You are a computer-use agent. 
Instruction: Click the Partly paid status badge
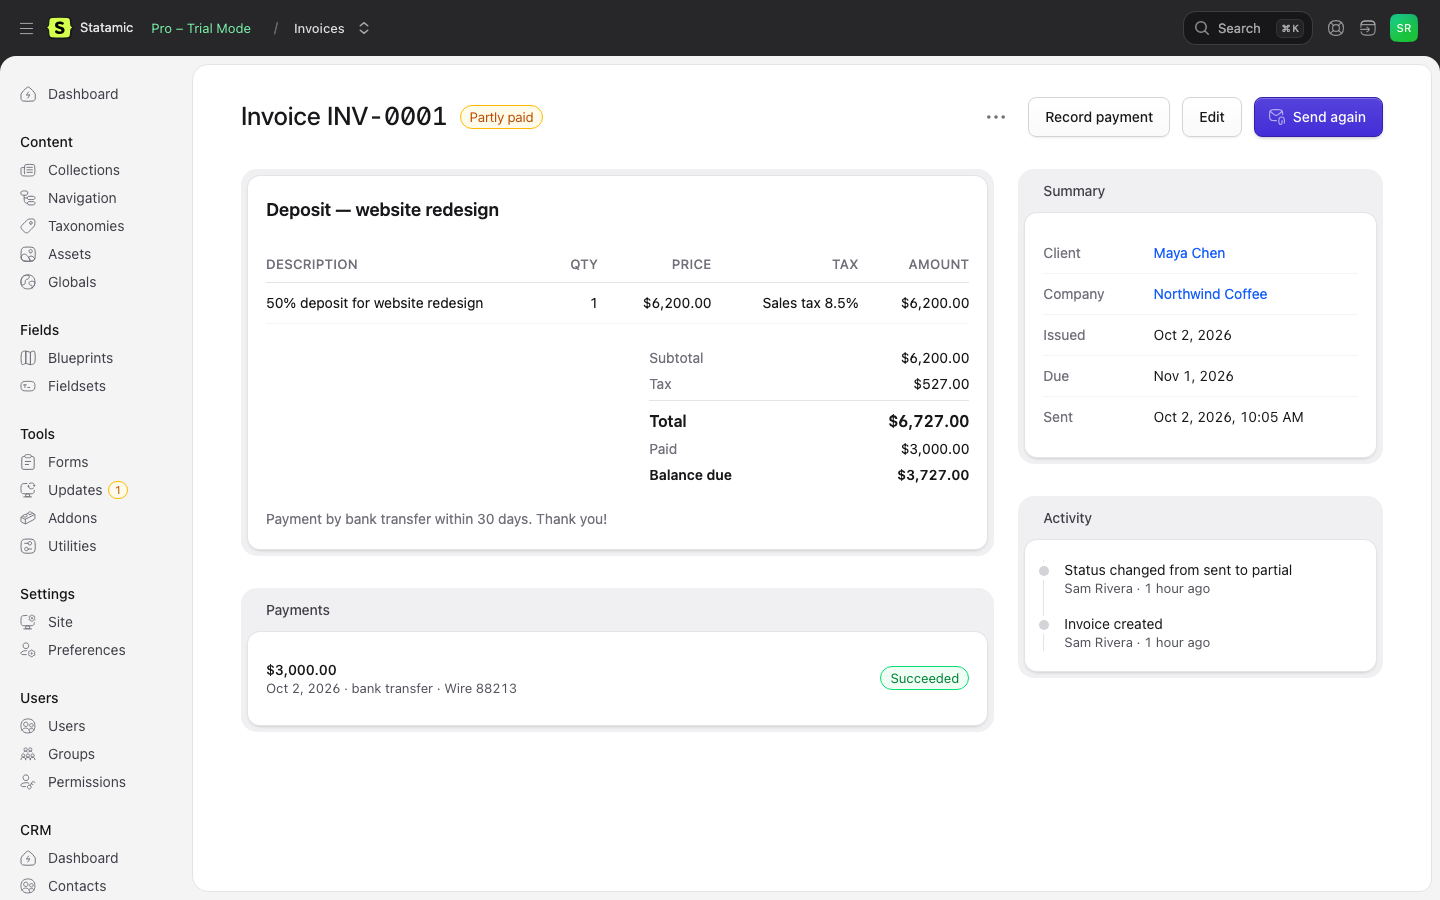tap(501, 117)
